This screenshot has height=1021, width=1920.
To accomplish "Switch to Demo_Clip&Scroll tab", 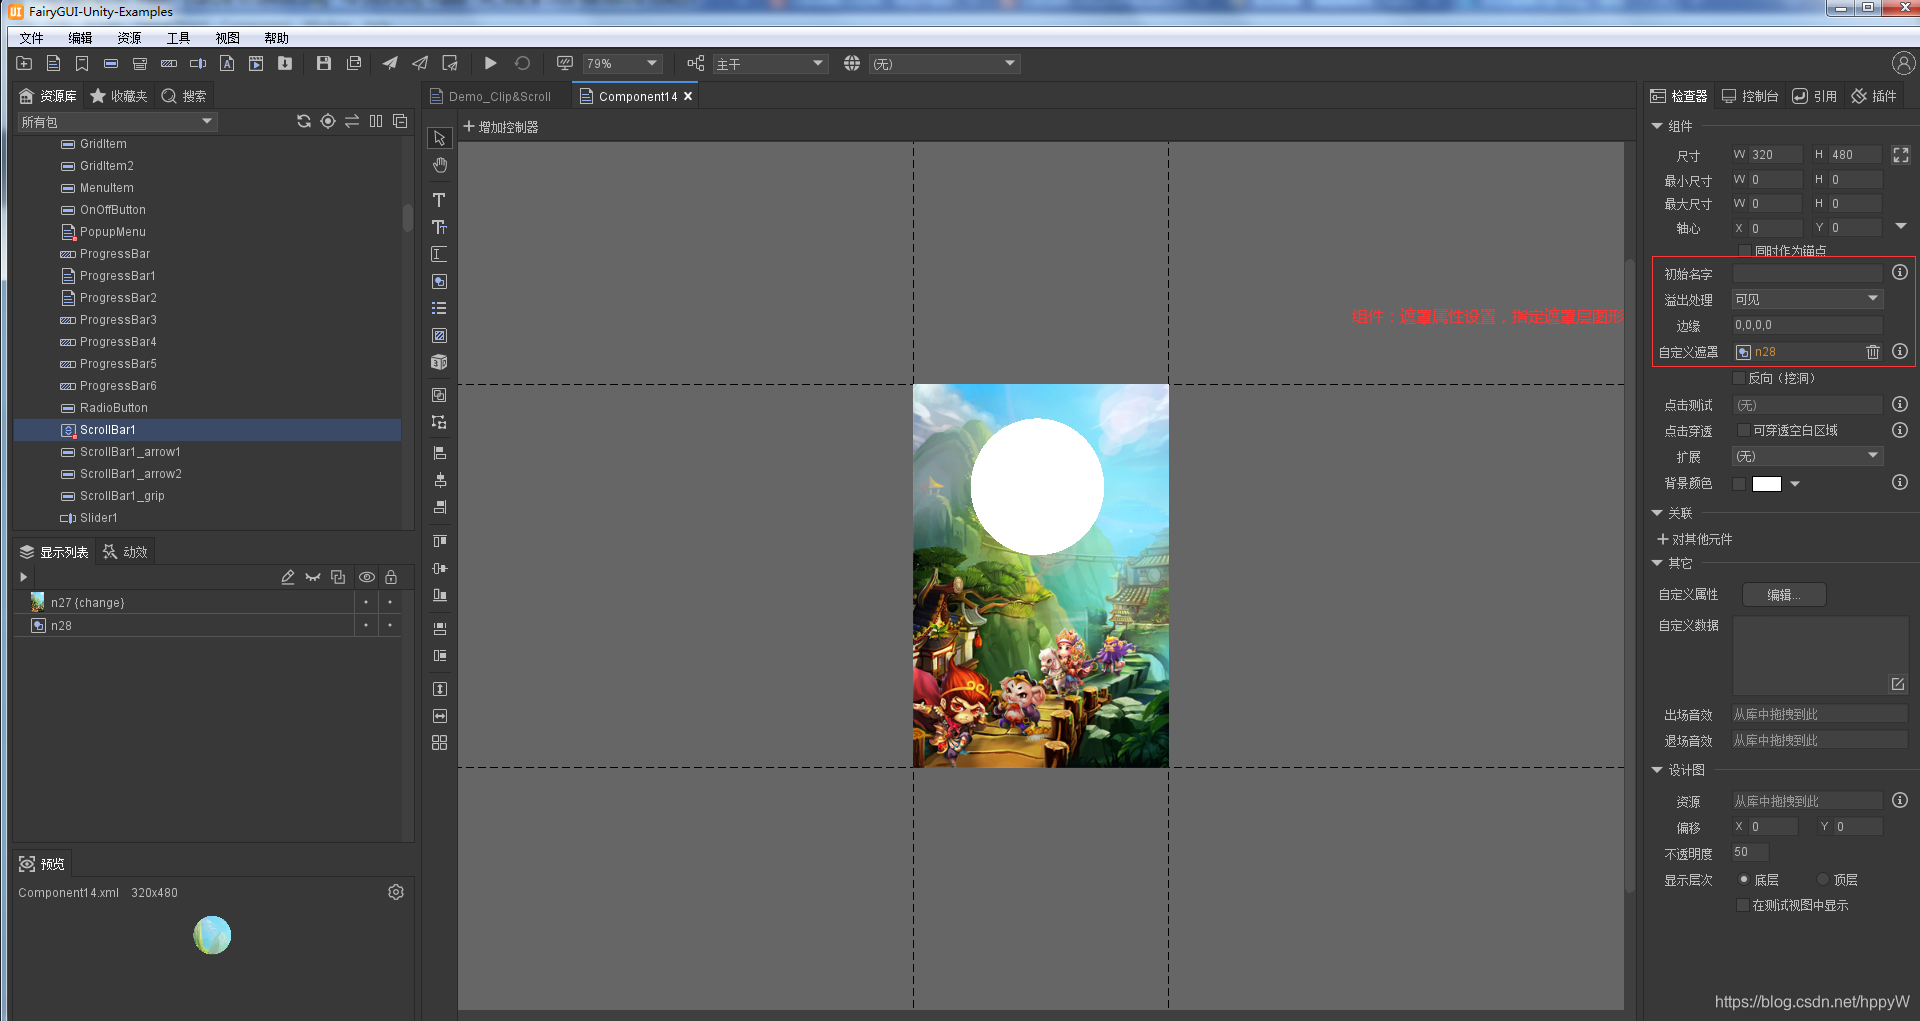I will coord(491,96).
